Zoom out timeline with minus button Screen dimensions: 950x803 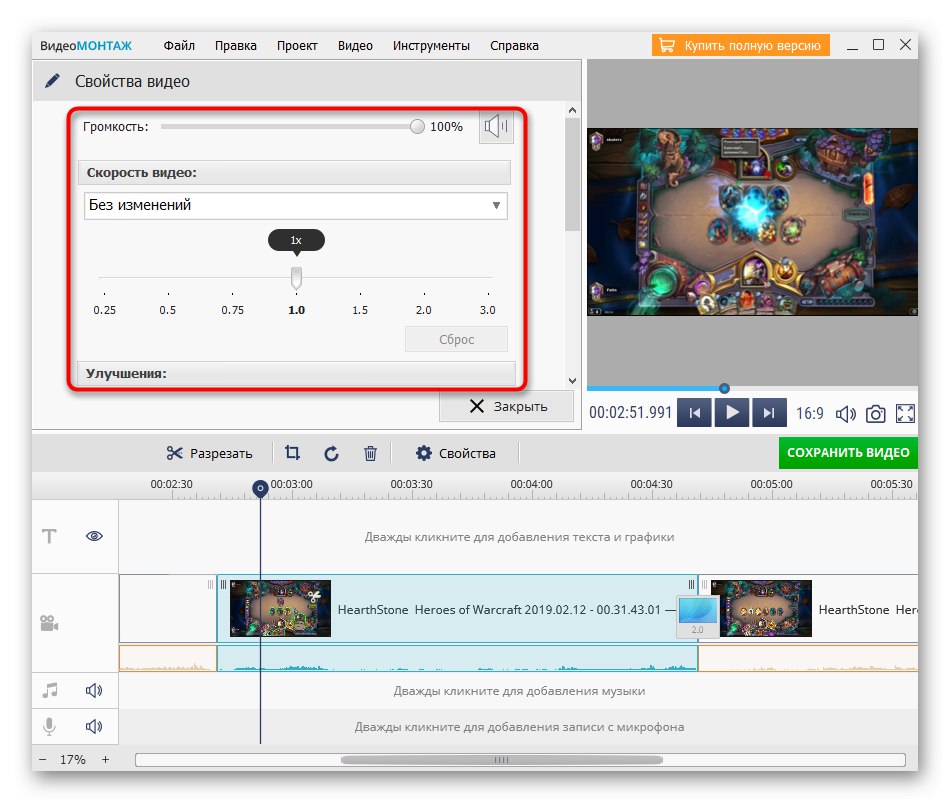pyautogui.click(x=42, y=760)
